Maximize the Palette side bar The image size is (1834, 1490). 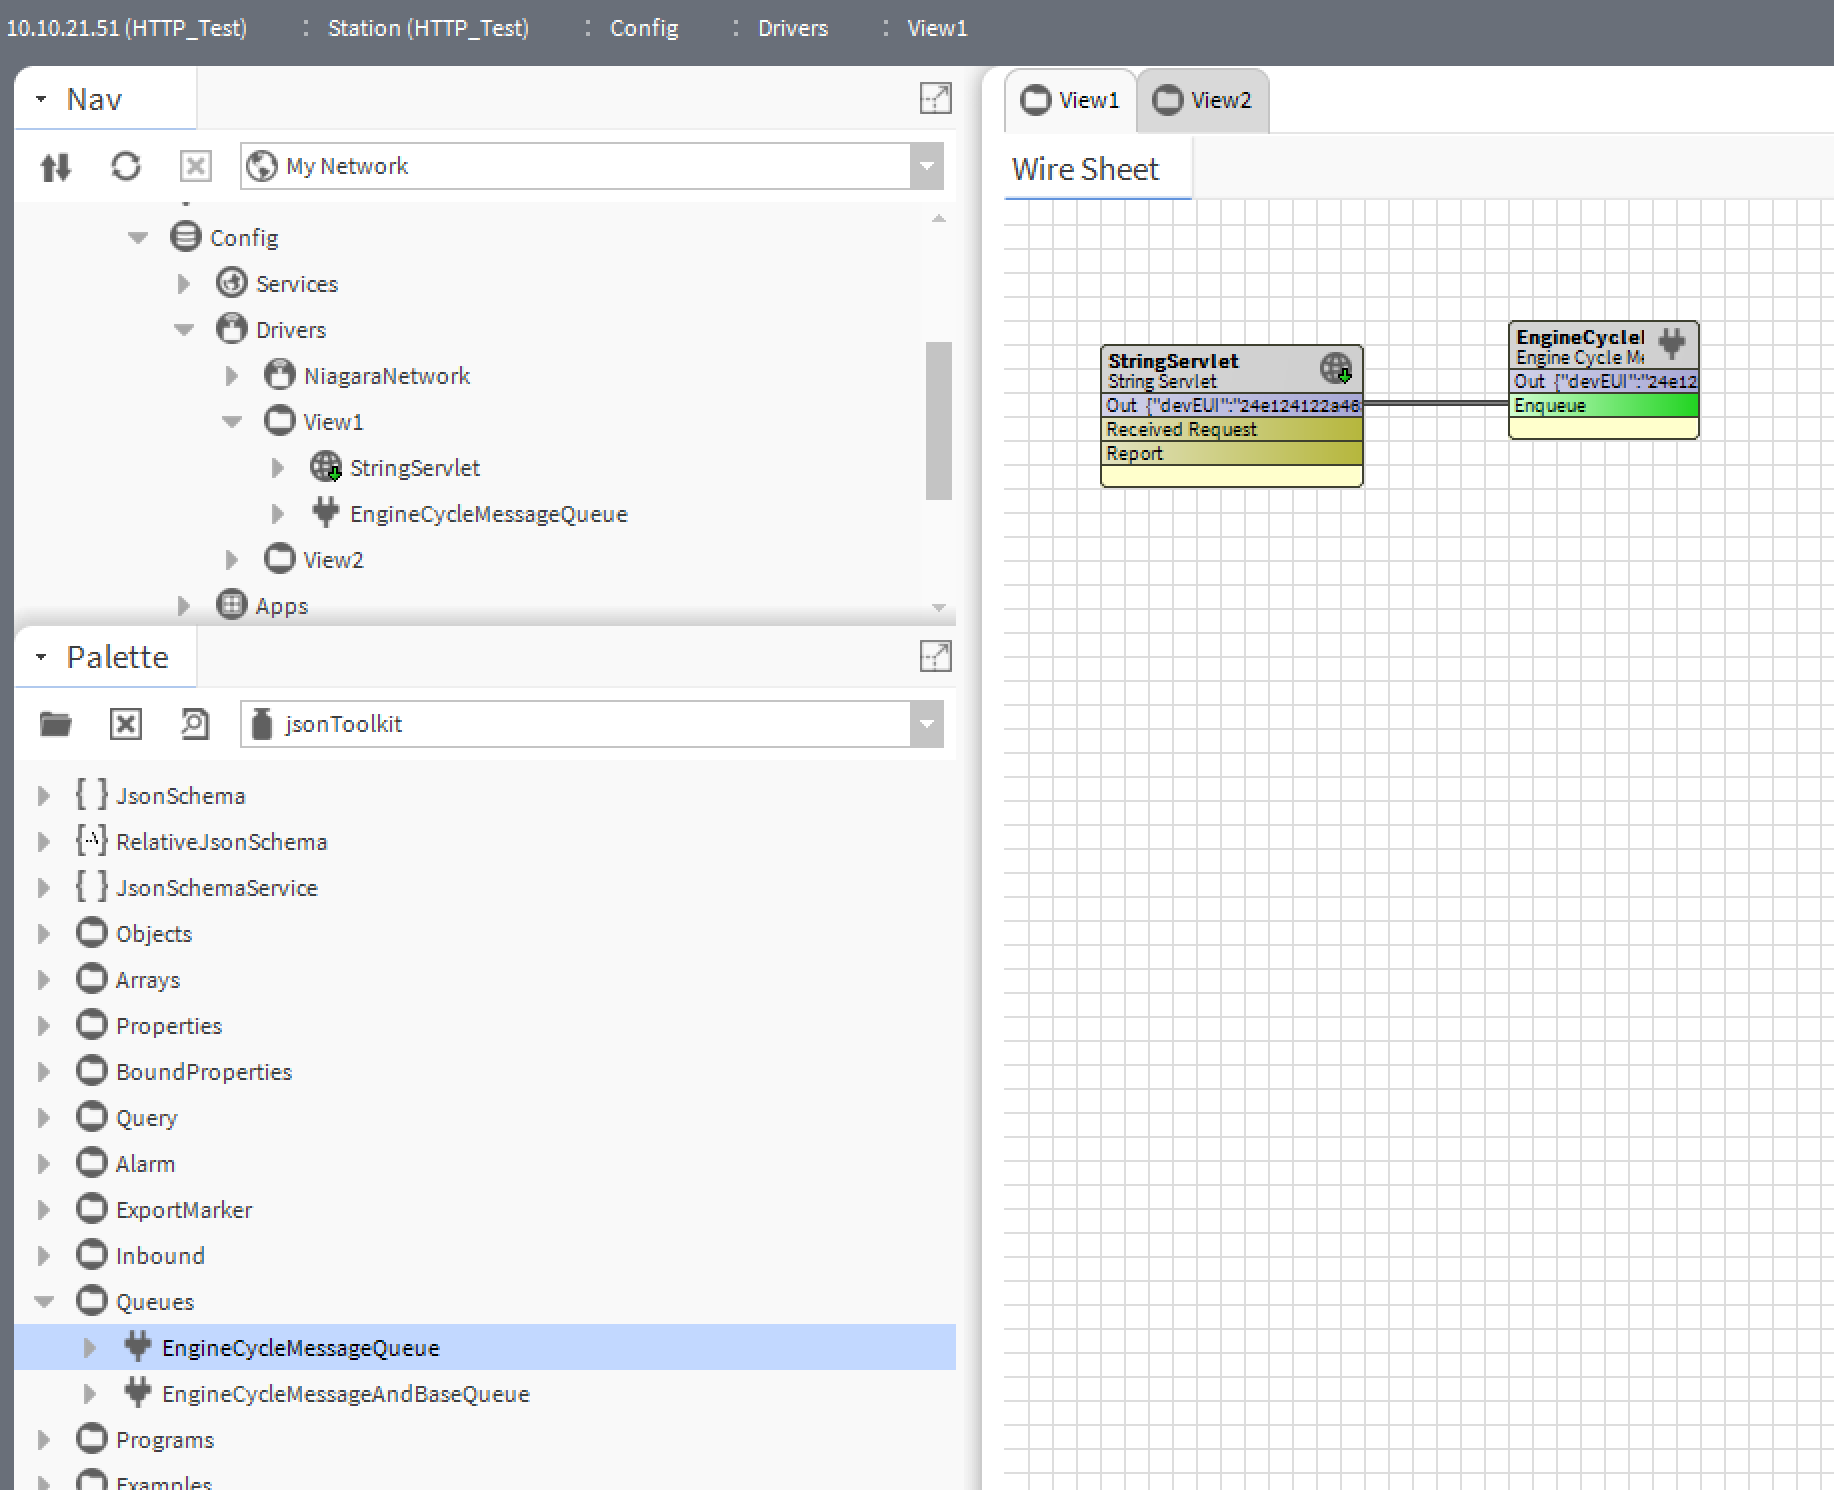935,656
